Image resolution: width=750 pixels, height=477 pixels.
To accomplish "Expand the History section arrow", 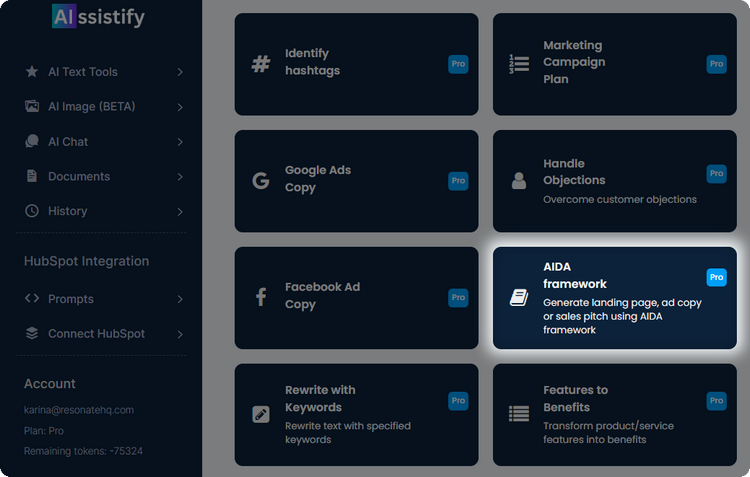I will tap(180, 212).
